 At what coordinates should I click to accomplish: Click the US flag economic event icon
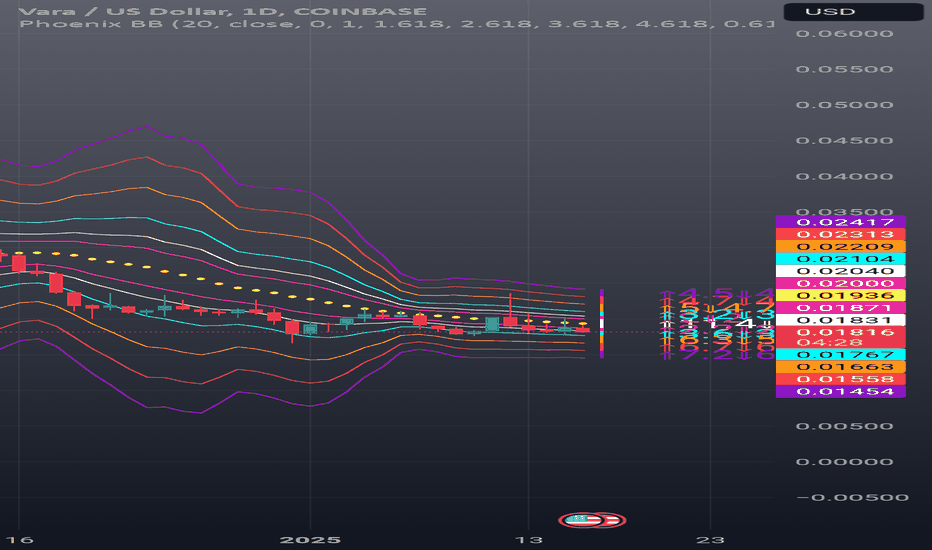click(581, 520)
